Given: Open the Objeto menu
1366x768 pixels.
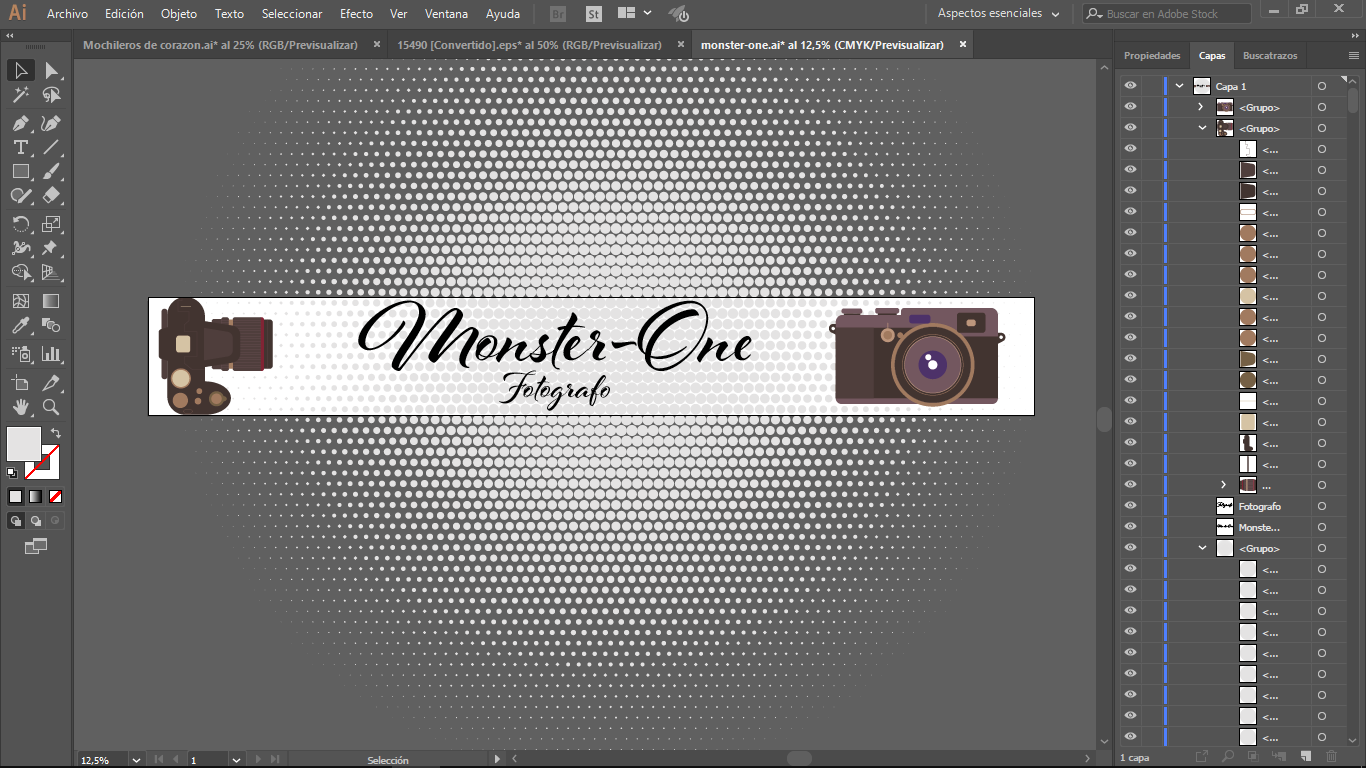Looking at the screenshot, I should (x=179, y=14).
